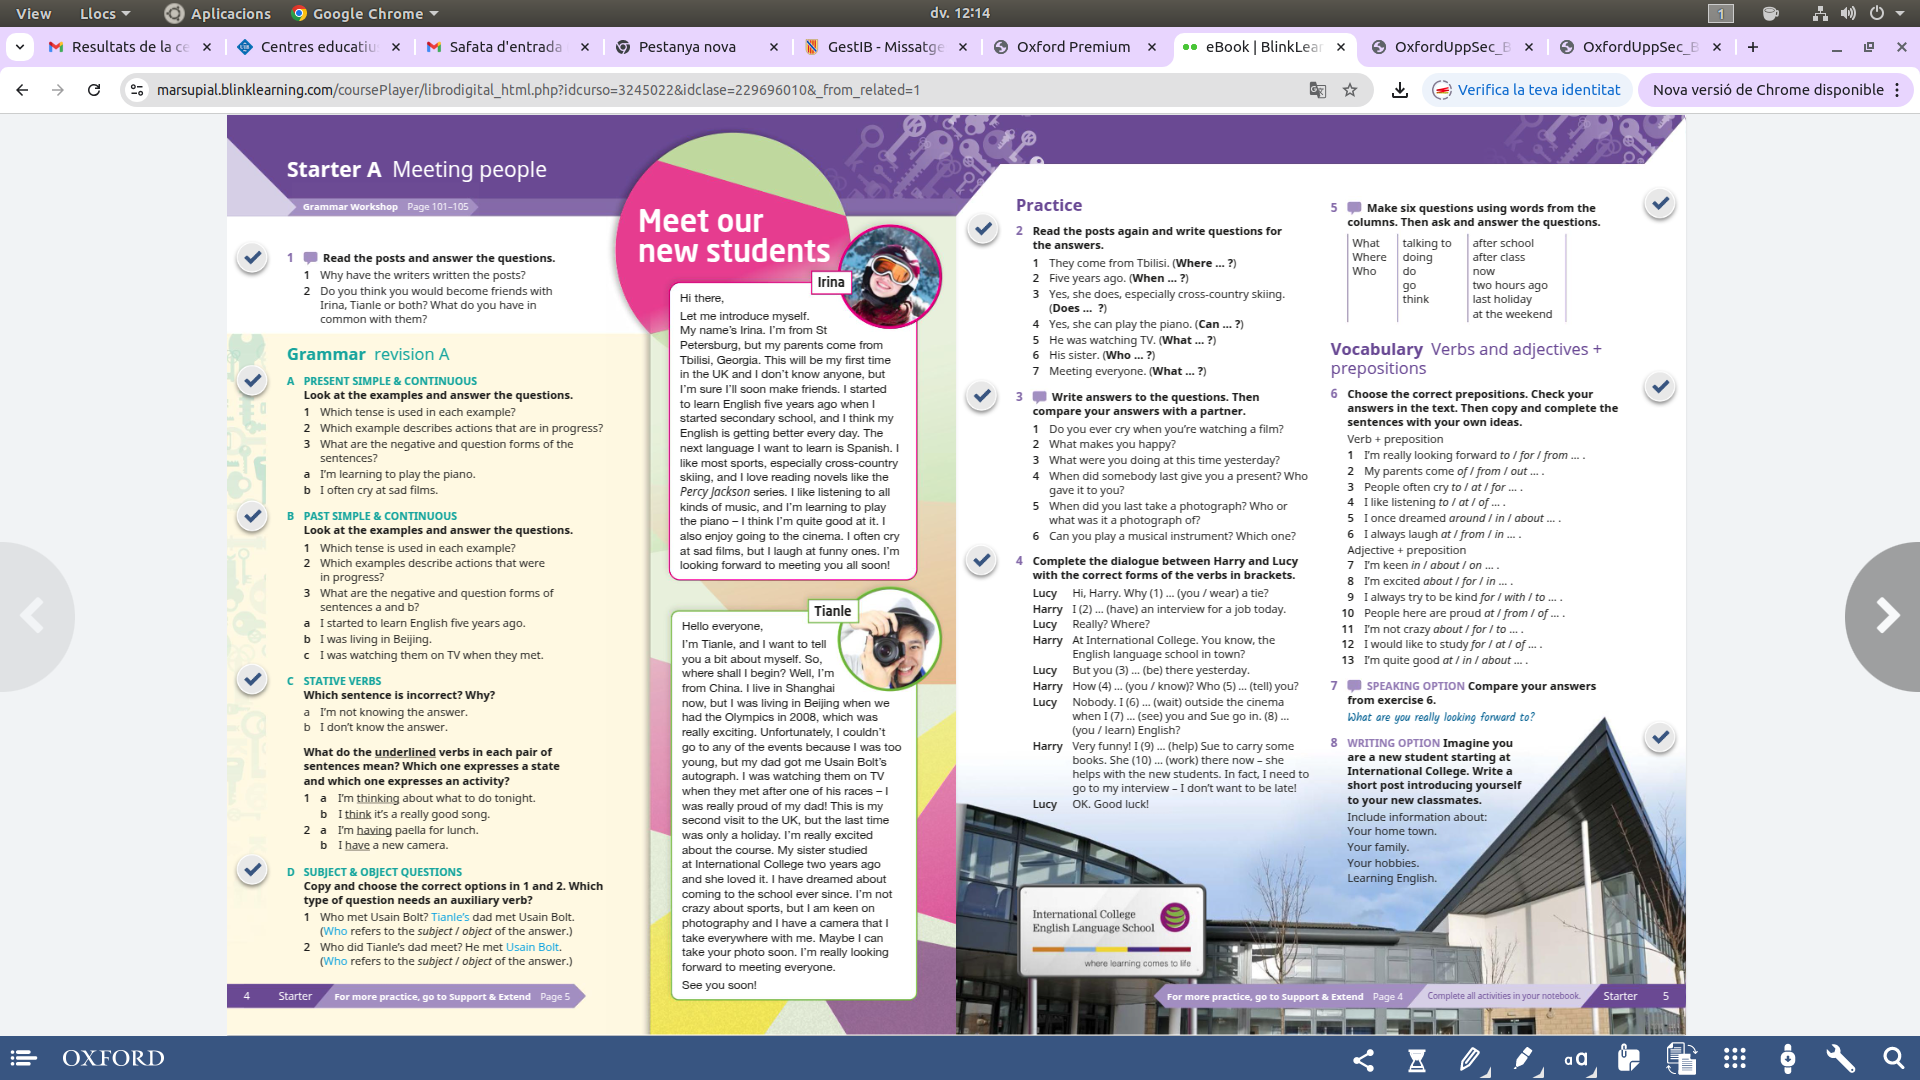Toggle checkmark for Stative Verbs section

[x=252, y=680]
